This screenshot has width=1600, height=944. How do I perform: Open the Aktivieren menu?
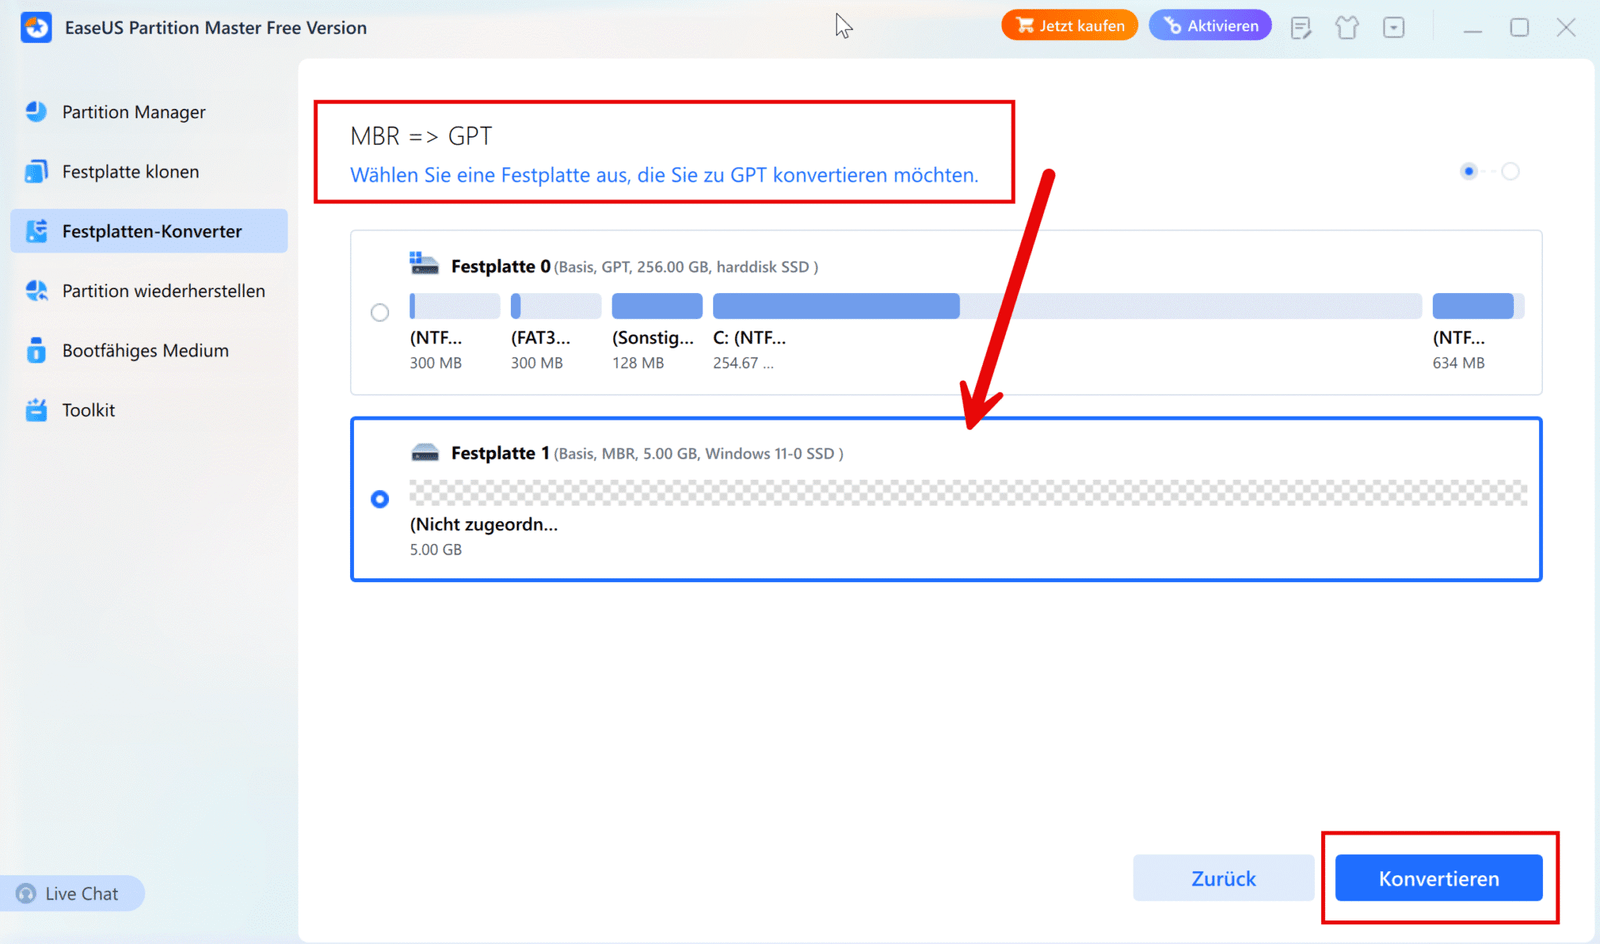point(1210,25)
